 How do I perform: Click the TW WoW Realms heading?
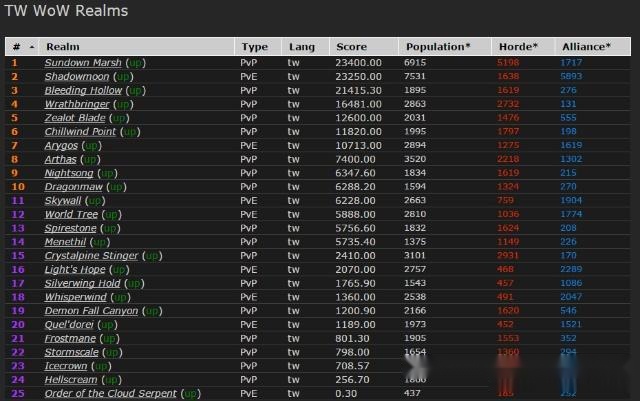[66, 11]
